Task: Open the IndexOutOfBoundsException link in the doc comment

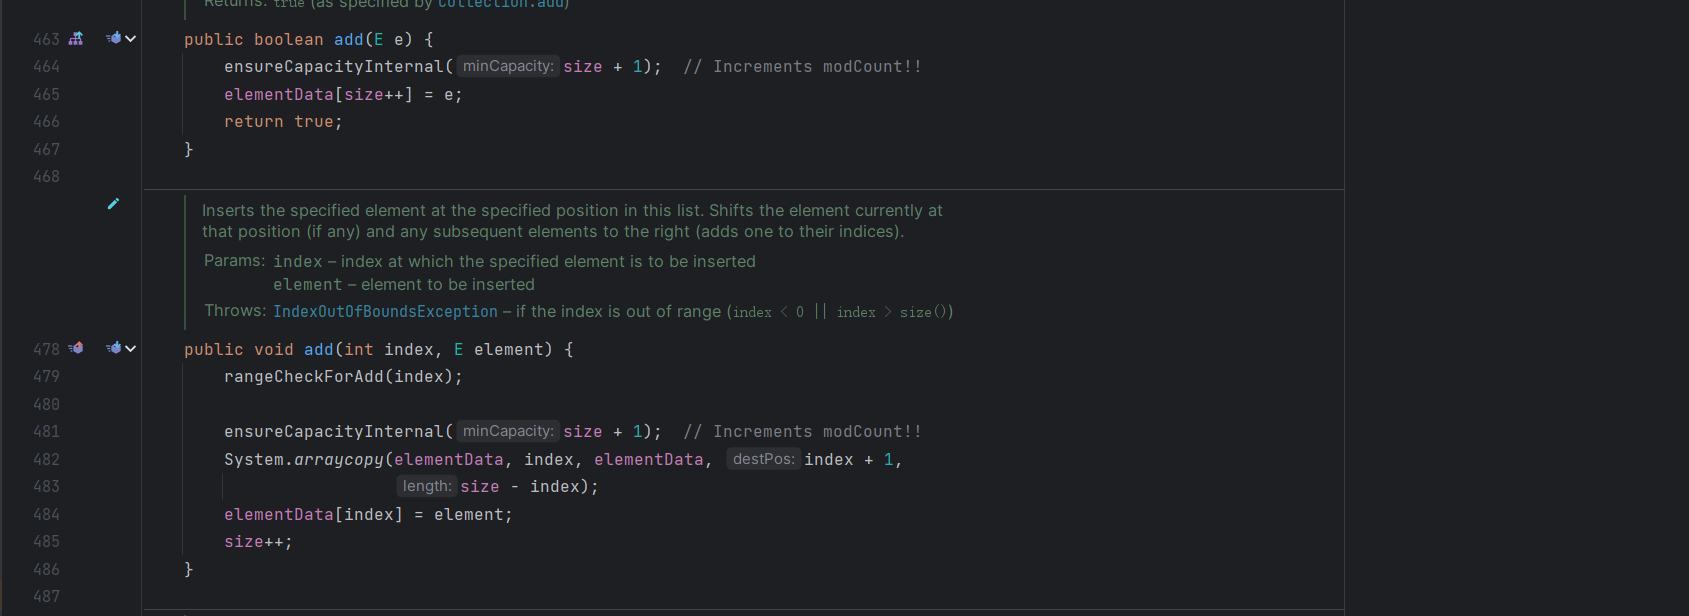Action: tap(385, 312)
